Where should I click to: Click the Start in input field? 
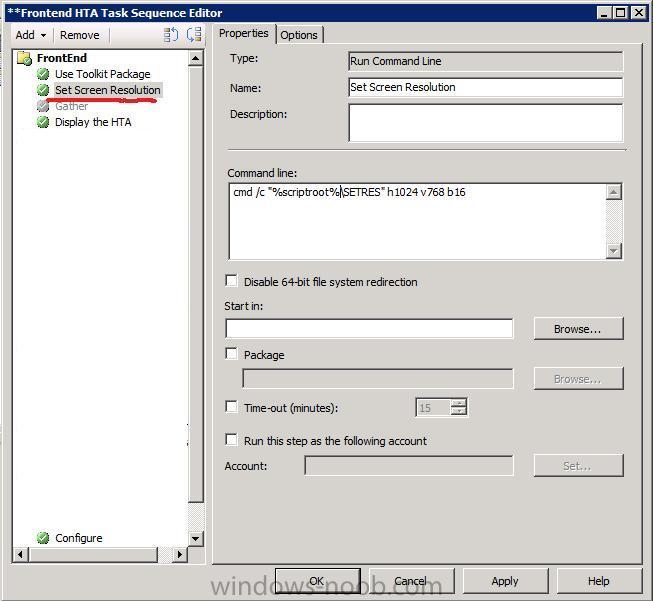(x=369, y=328)
